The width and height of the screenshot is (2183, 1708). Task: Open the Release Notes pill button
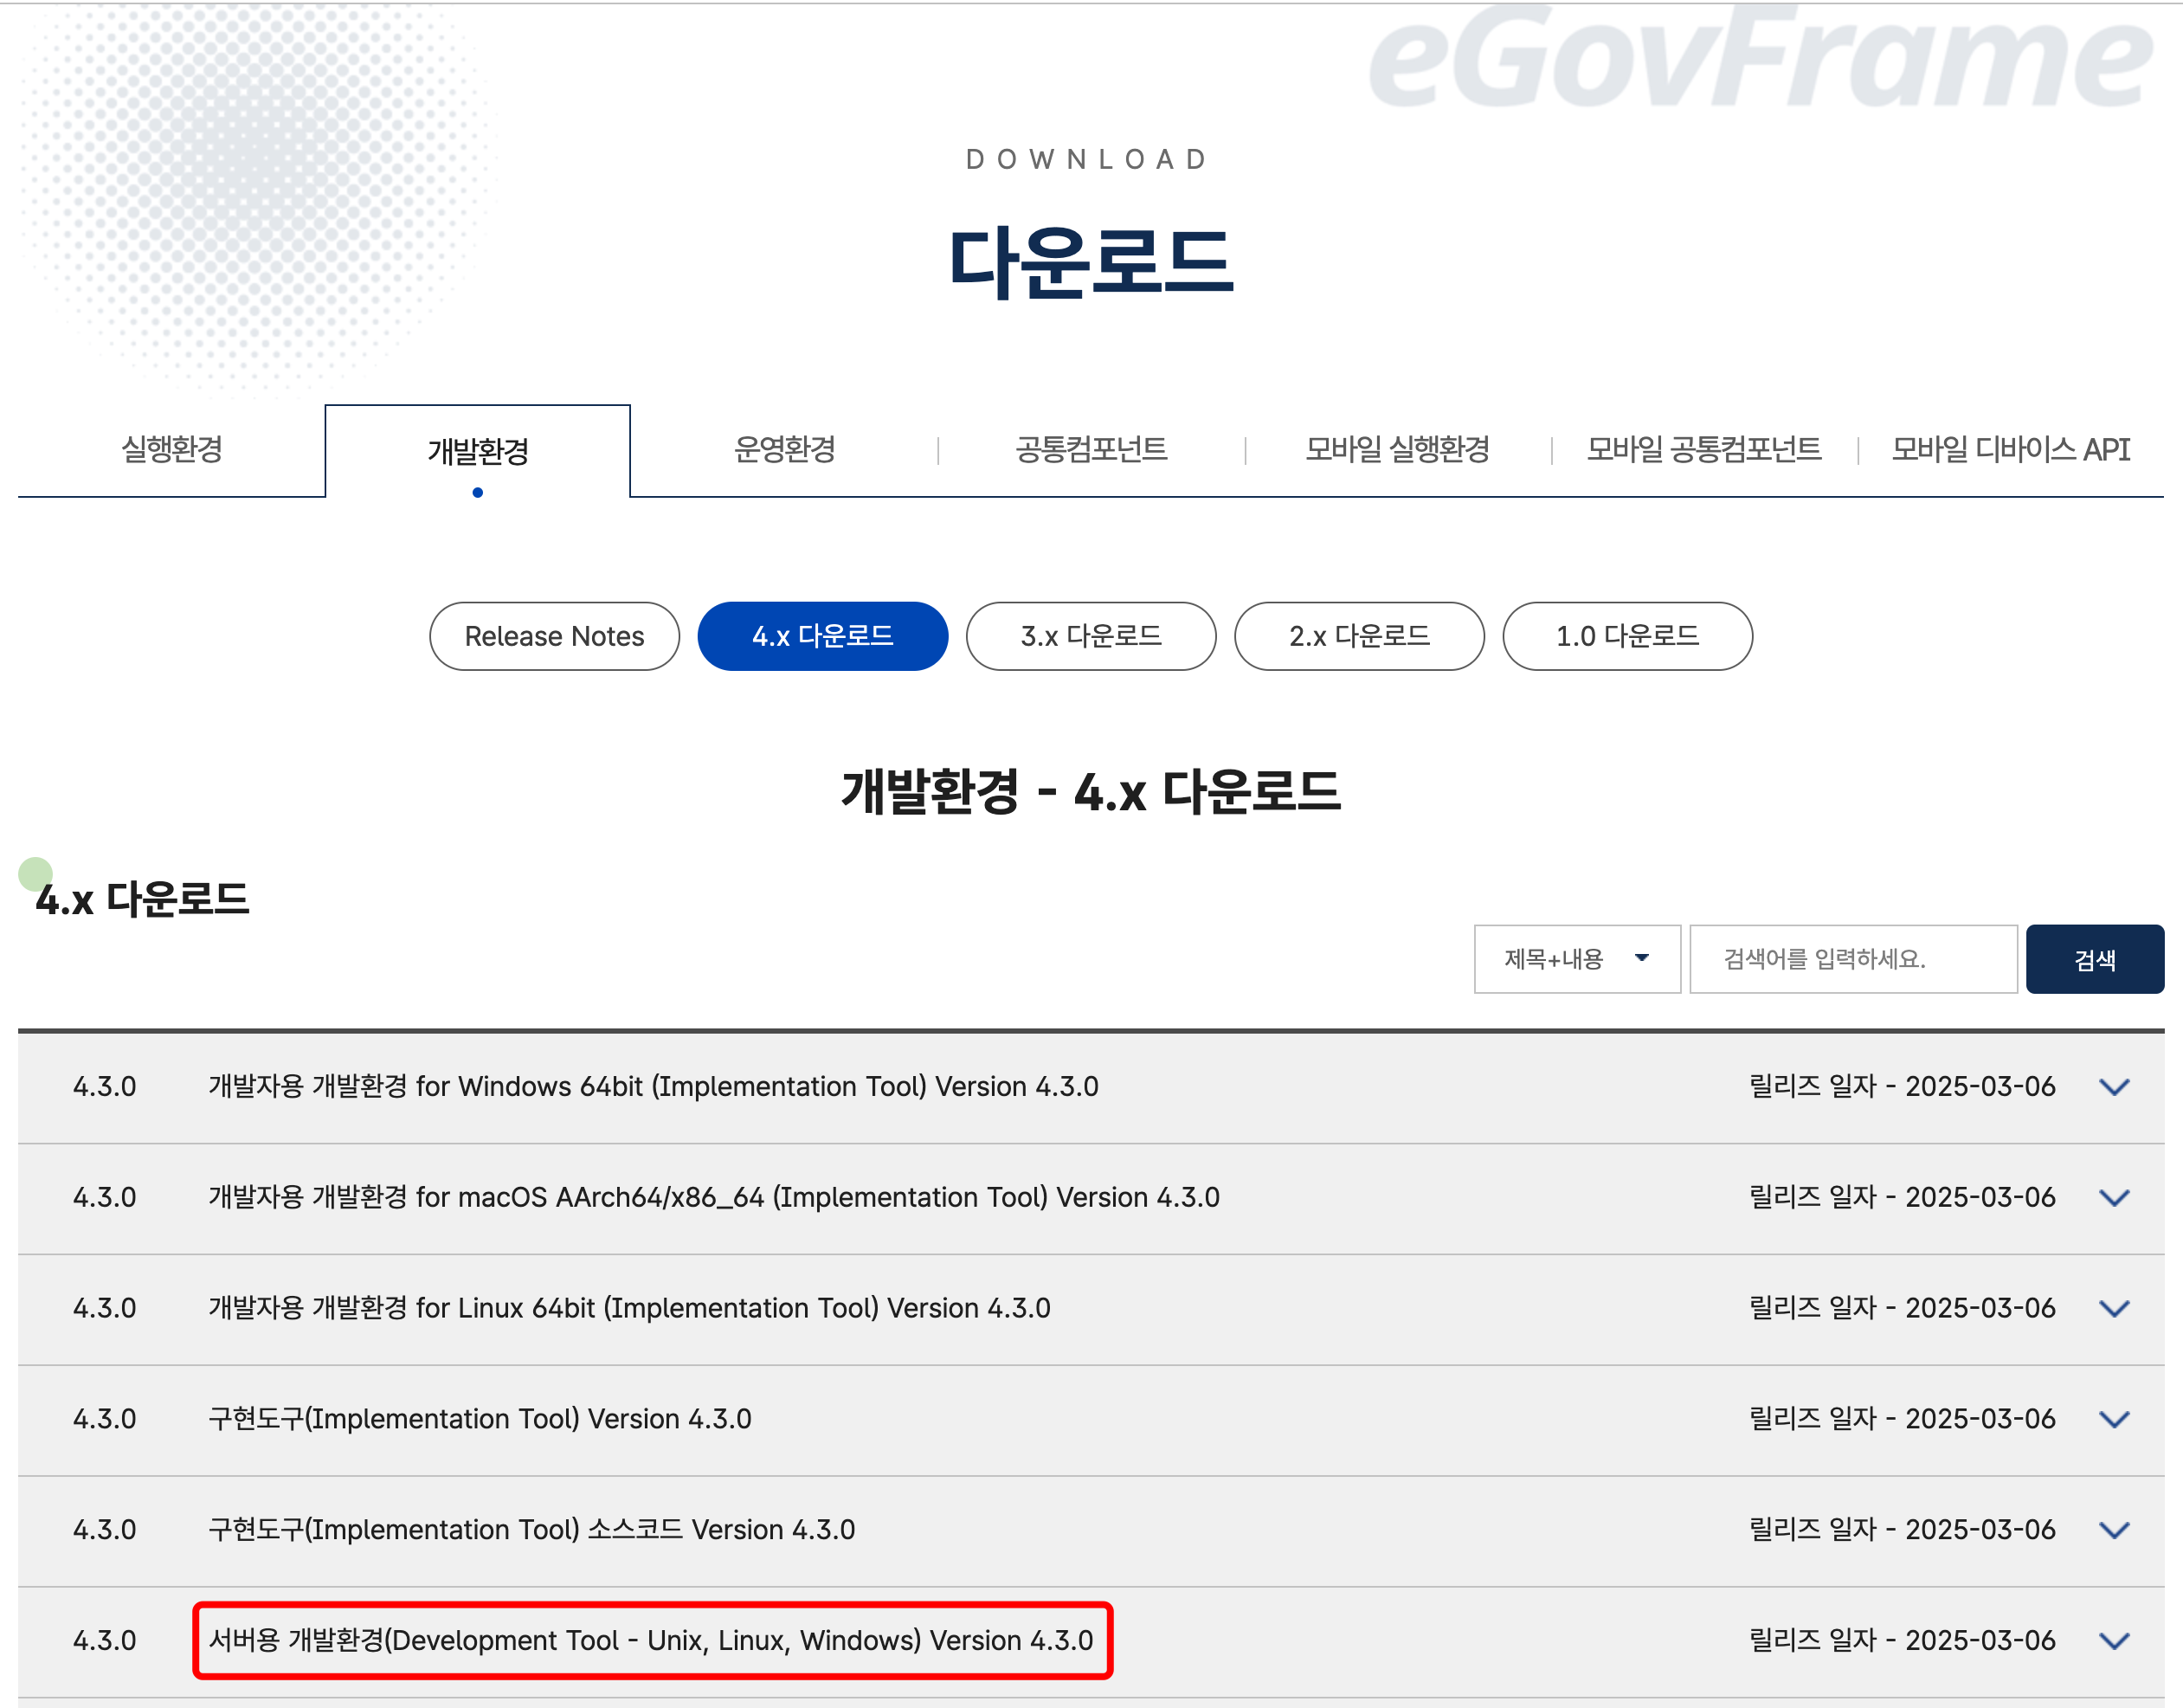554,636
